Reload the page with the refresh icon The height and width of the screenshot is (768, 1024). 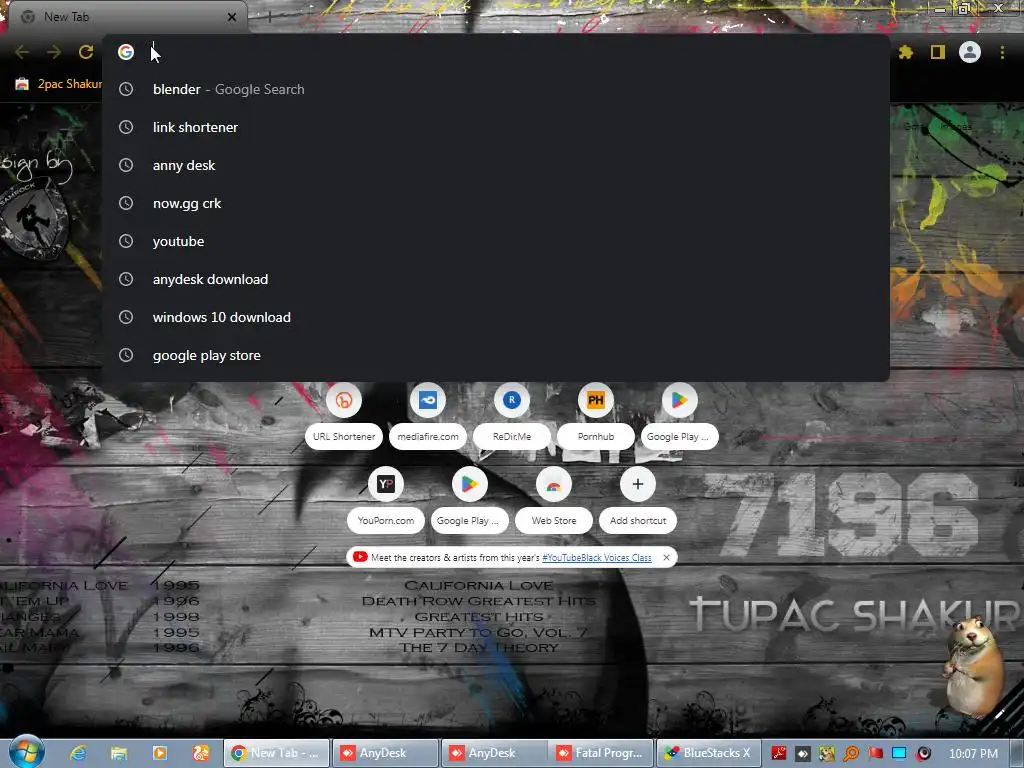[x=86, y=52]
